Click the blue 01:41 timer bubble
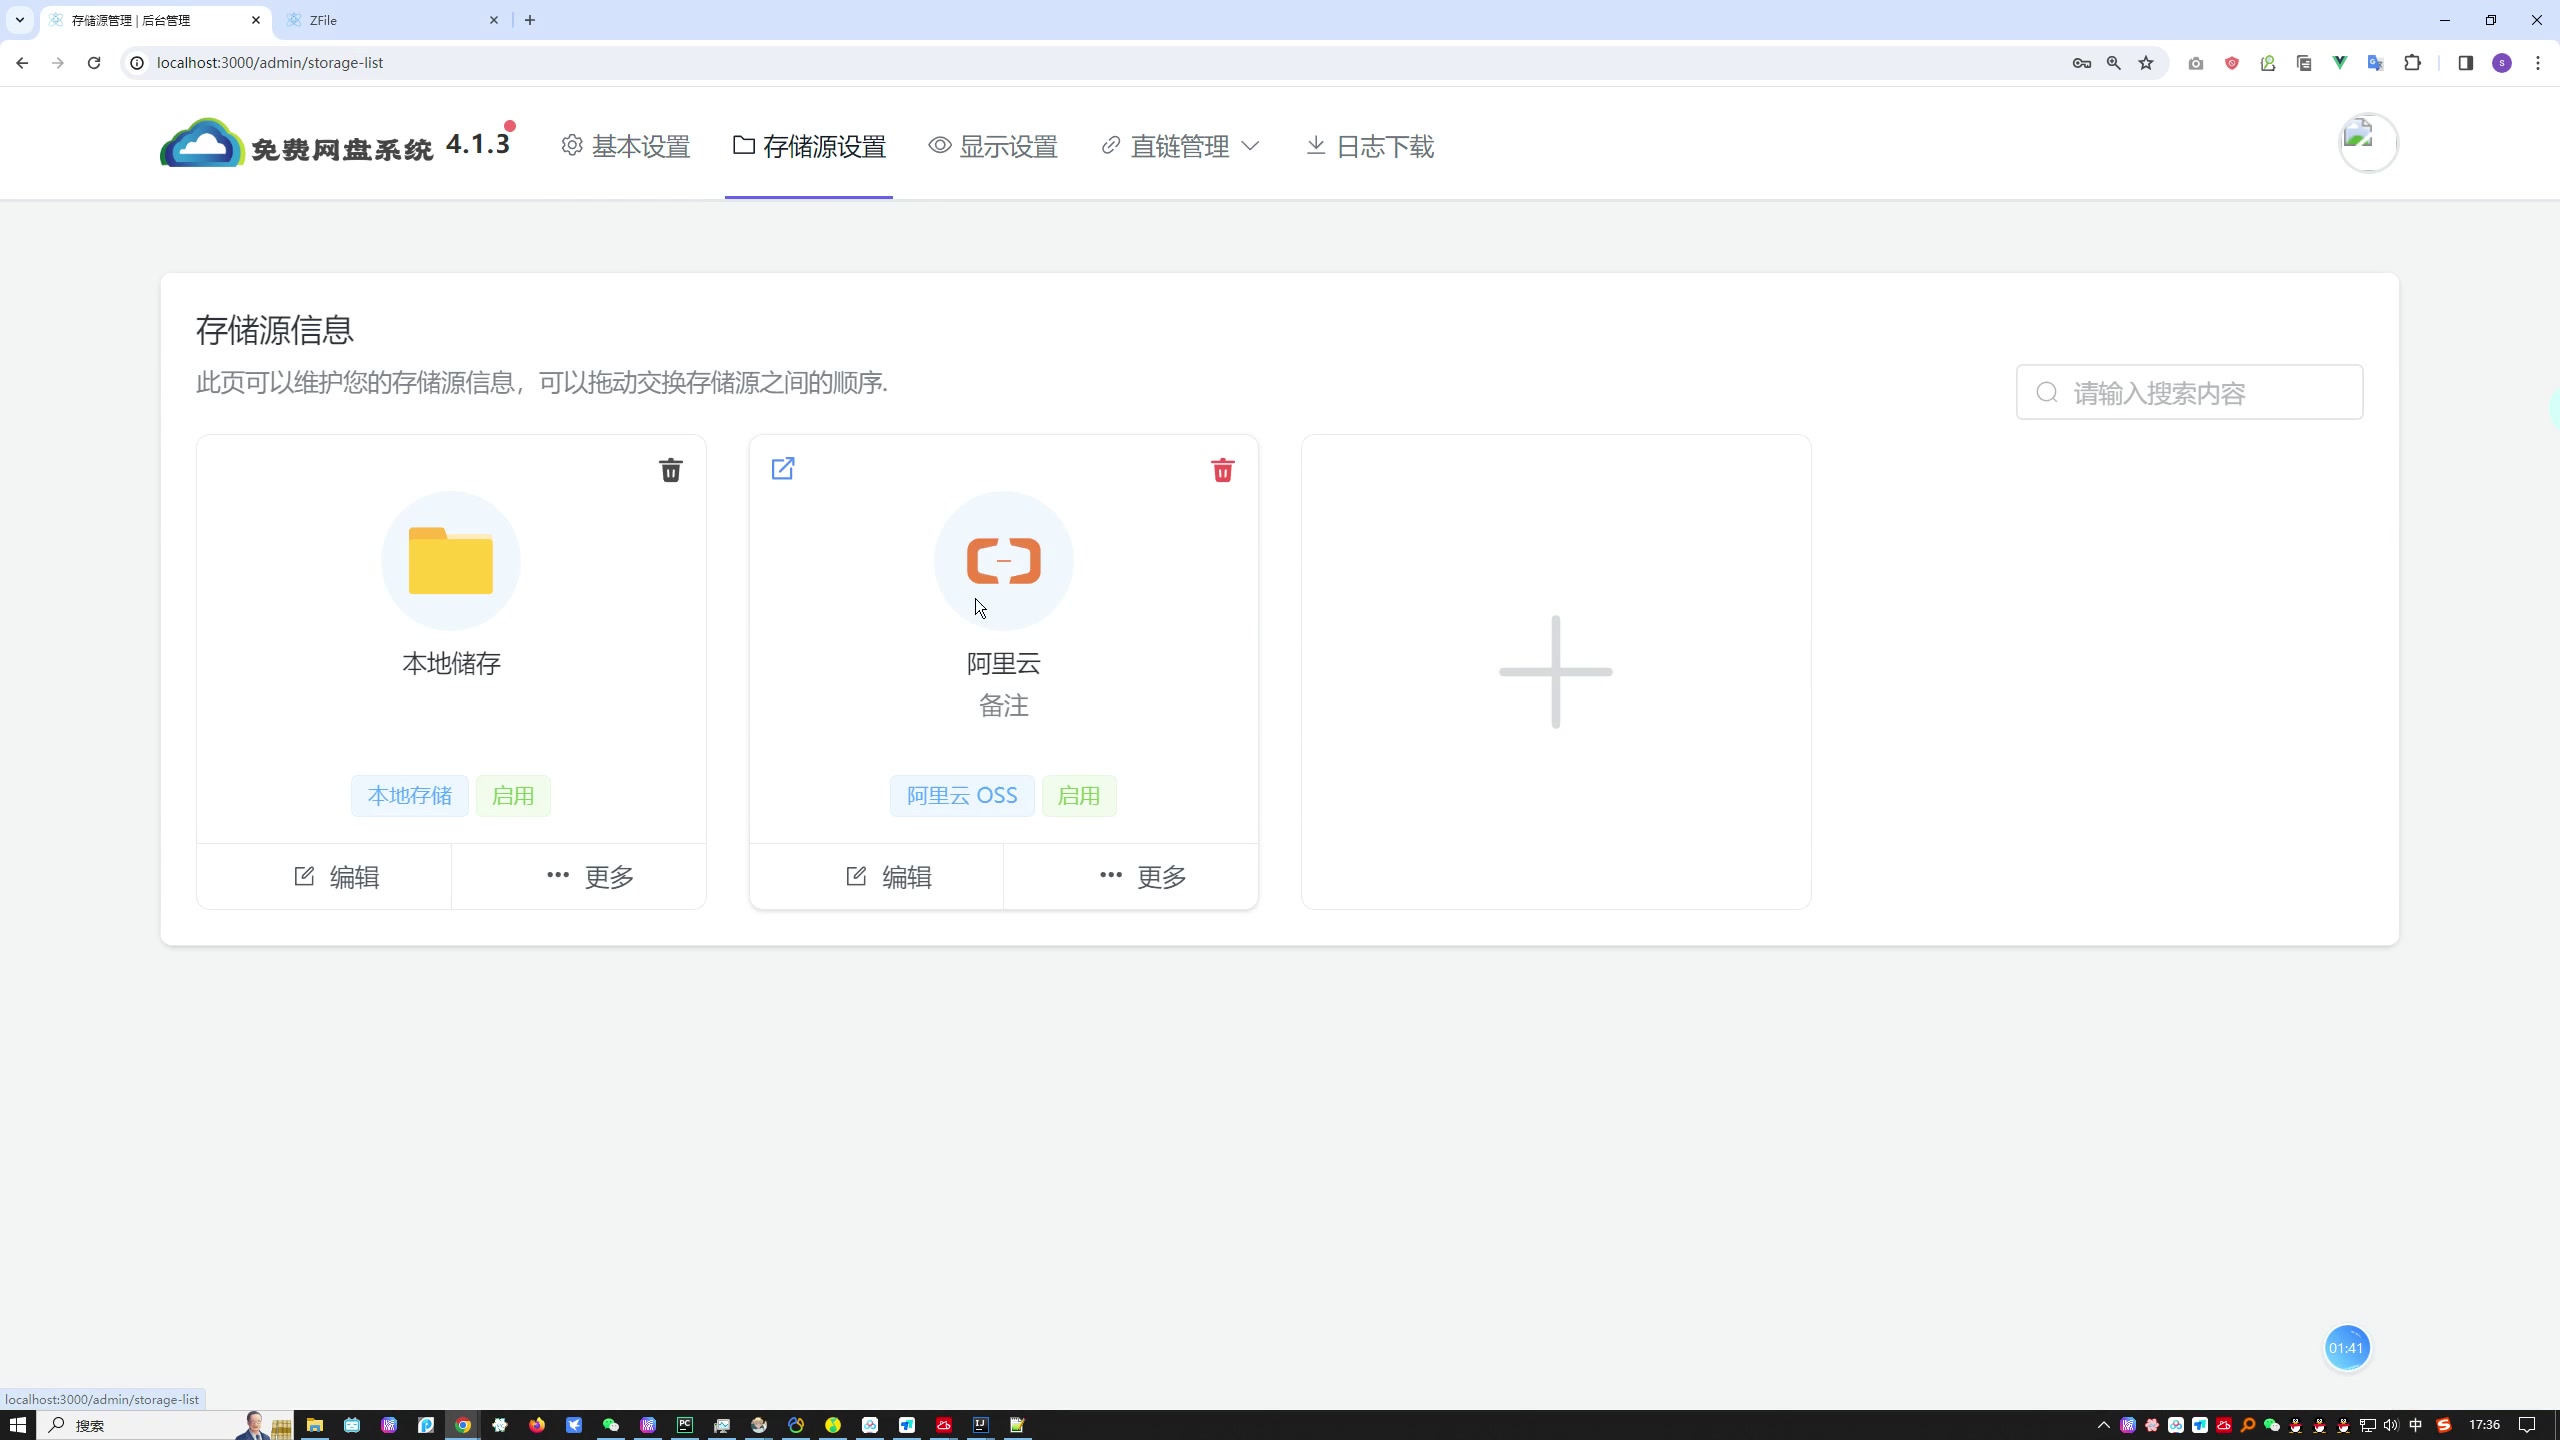Viewport: 2560px width, 1440px height. tap(2346, 1348)
